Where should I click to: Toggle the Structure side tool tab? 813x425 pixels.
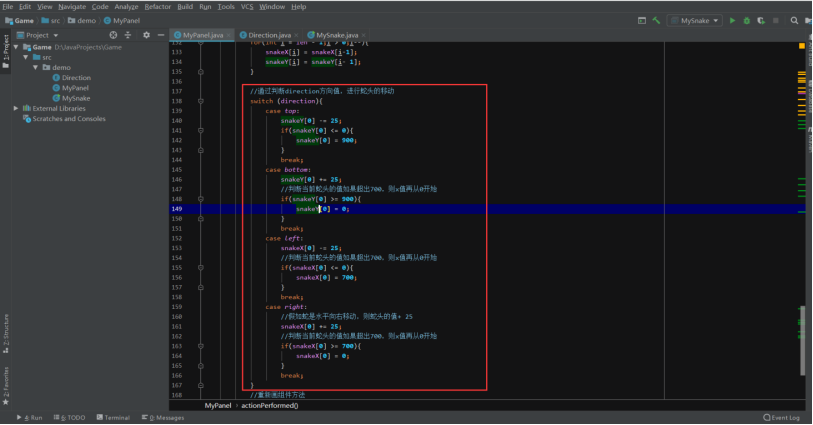6,333
